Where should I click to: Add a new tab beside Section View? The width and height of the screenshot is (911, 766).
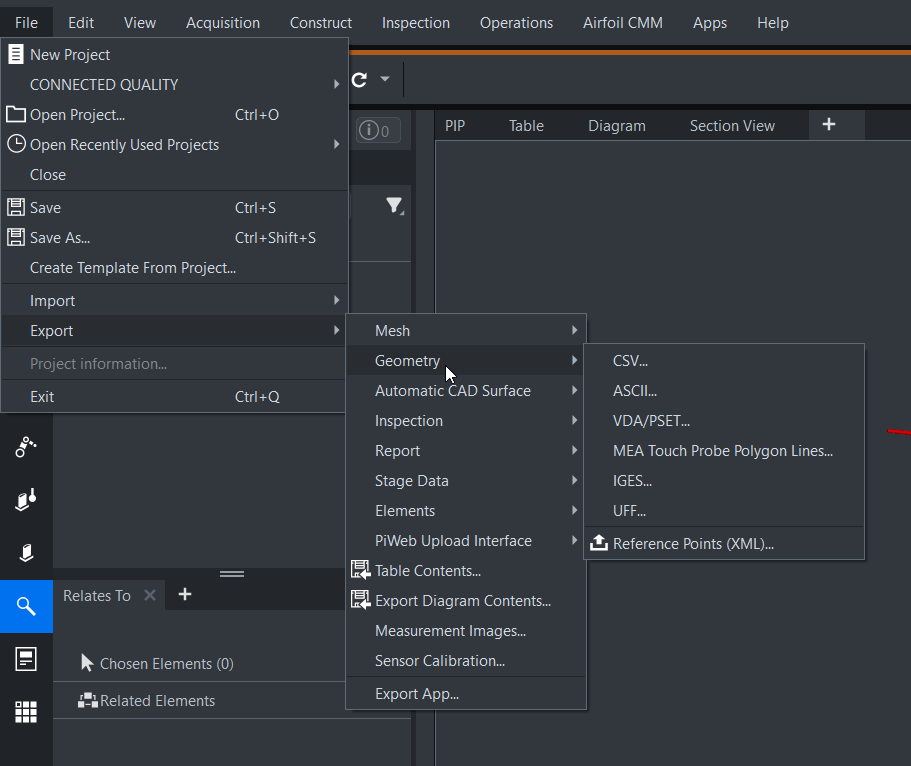point(828,124)
